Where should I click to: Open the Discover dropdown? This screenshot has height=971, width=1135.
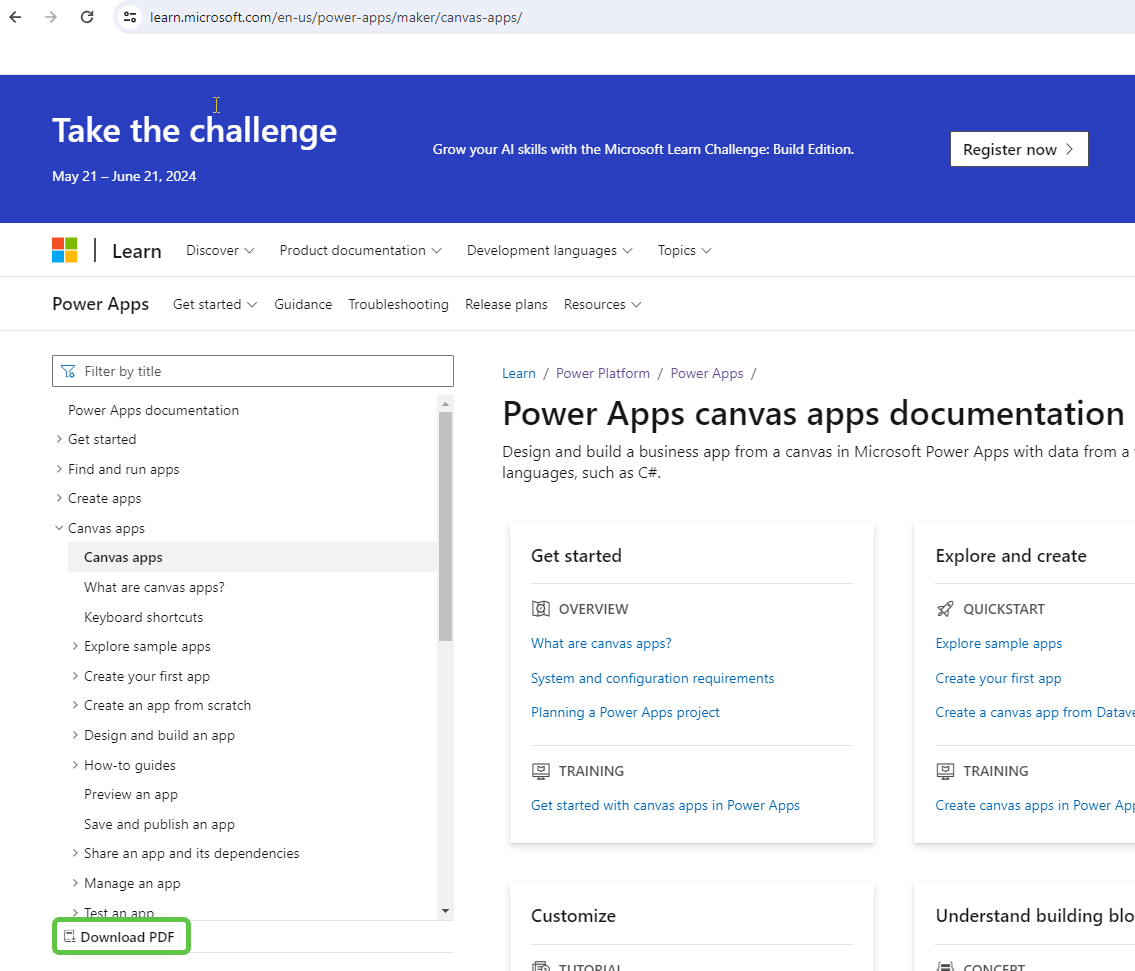[219, 250]
